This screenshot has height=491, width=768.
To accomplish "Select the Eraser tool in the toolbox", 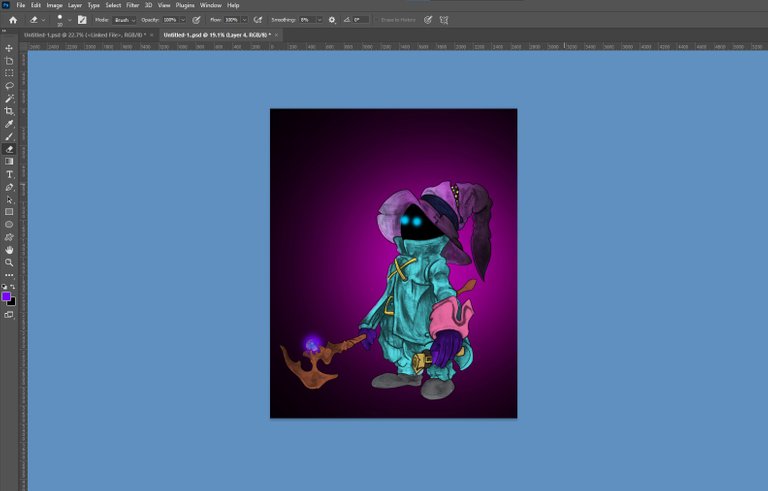I will click(9, 149).
